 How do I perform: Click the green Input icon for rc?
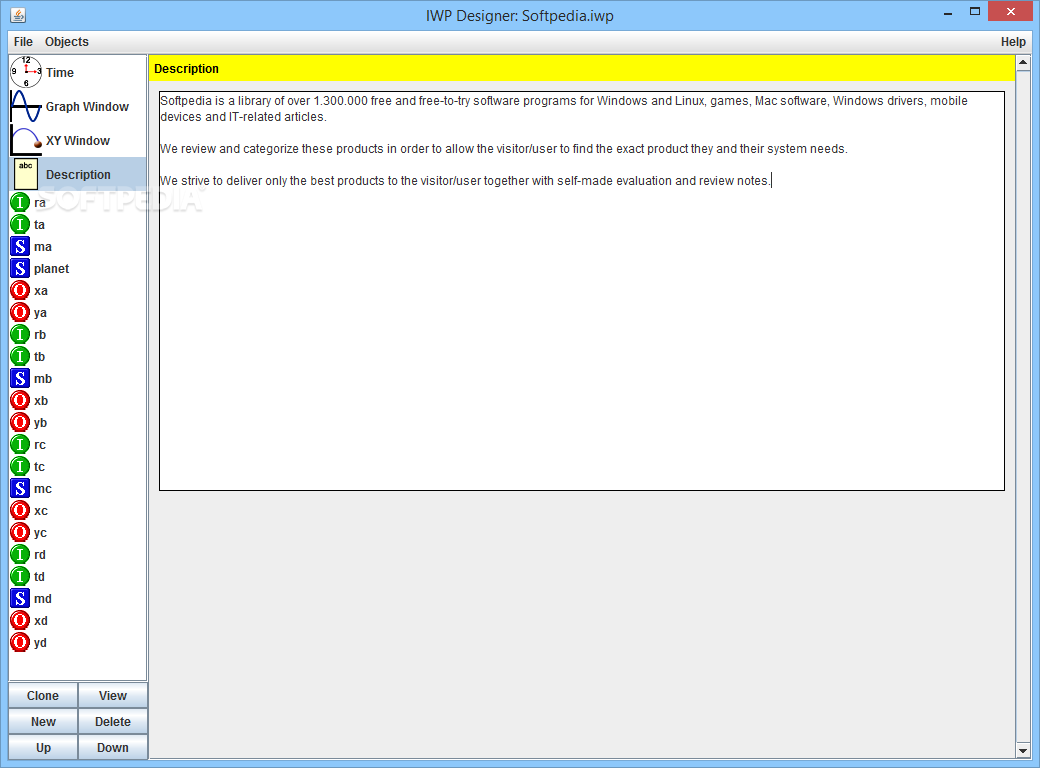(x=20, y=444)
